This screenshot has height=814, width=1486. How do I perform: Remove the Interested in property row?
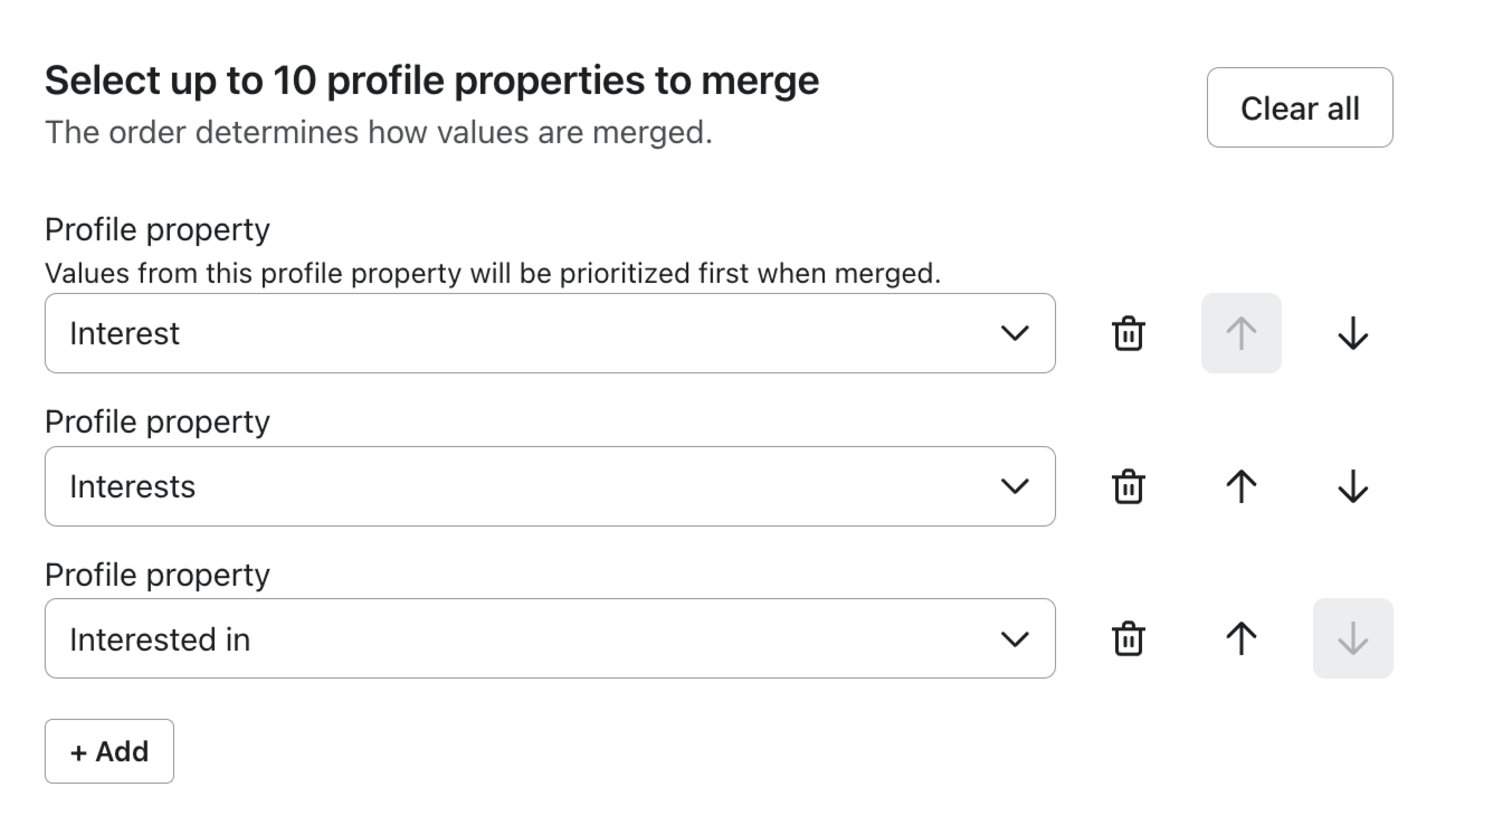point(1128,639)
